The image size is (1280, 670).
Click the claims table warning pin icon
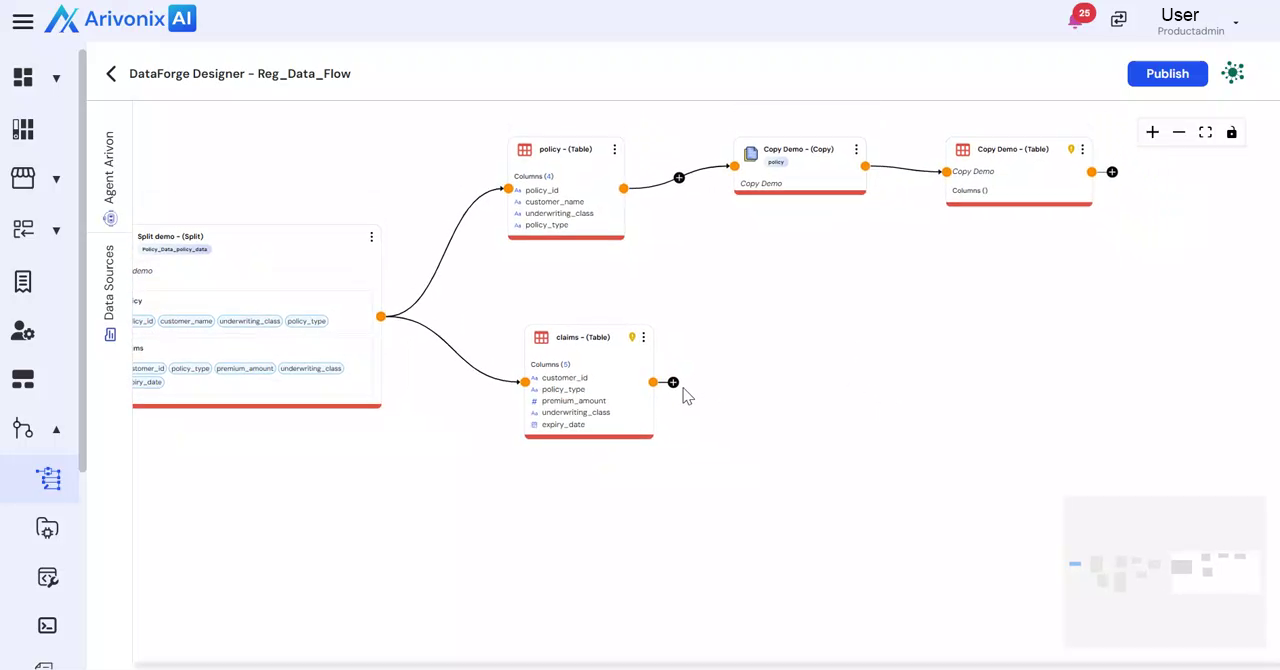(631, 337)
